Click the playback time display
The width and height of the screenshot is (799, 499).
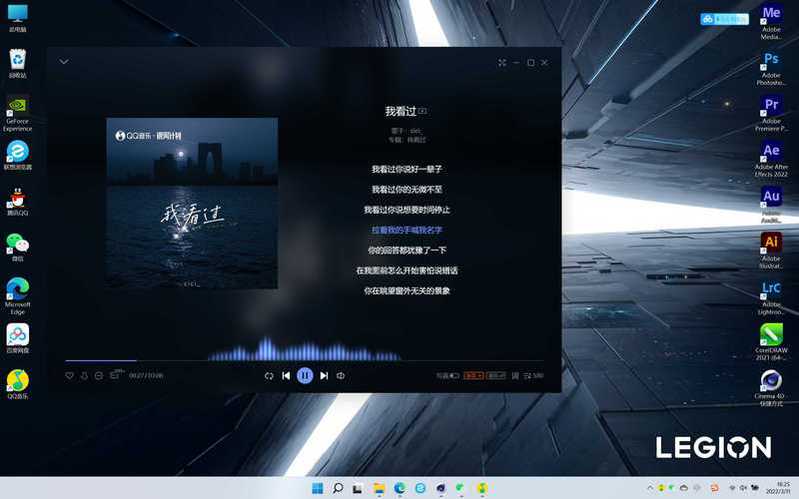[146, 376]
